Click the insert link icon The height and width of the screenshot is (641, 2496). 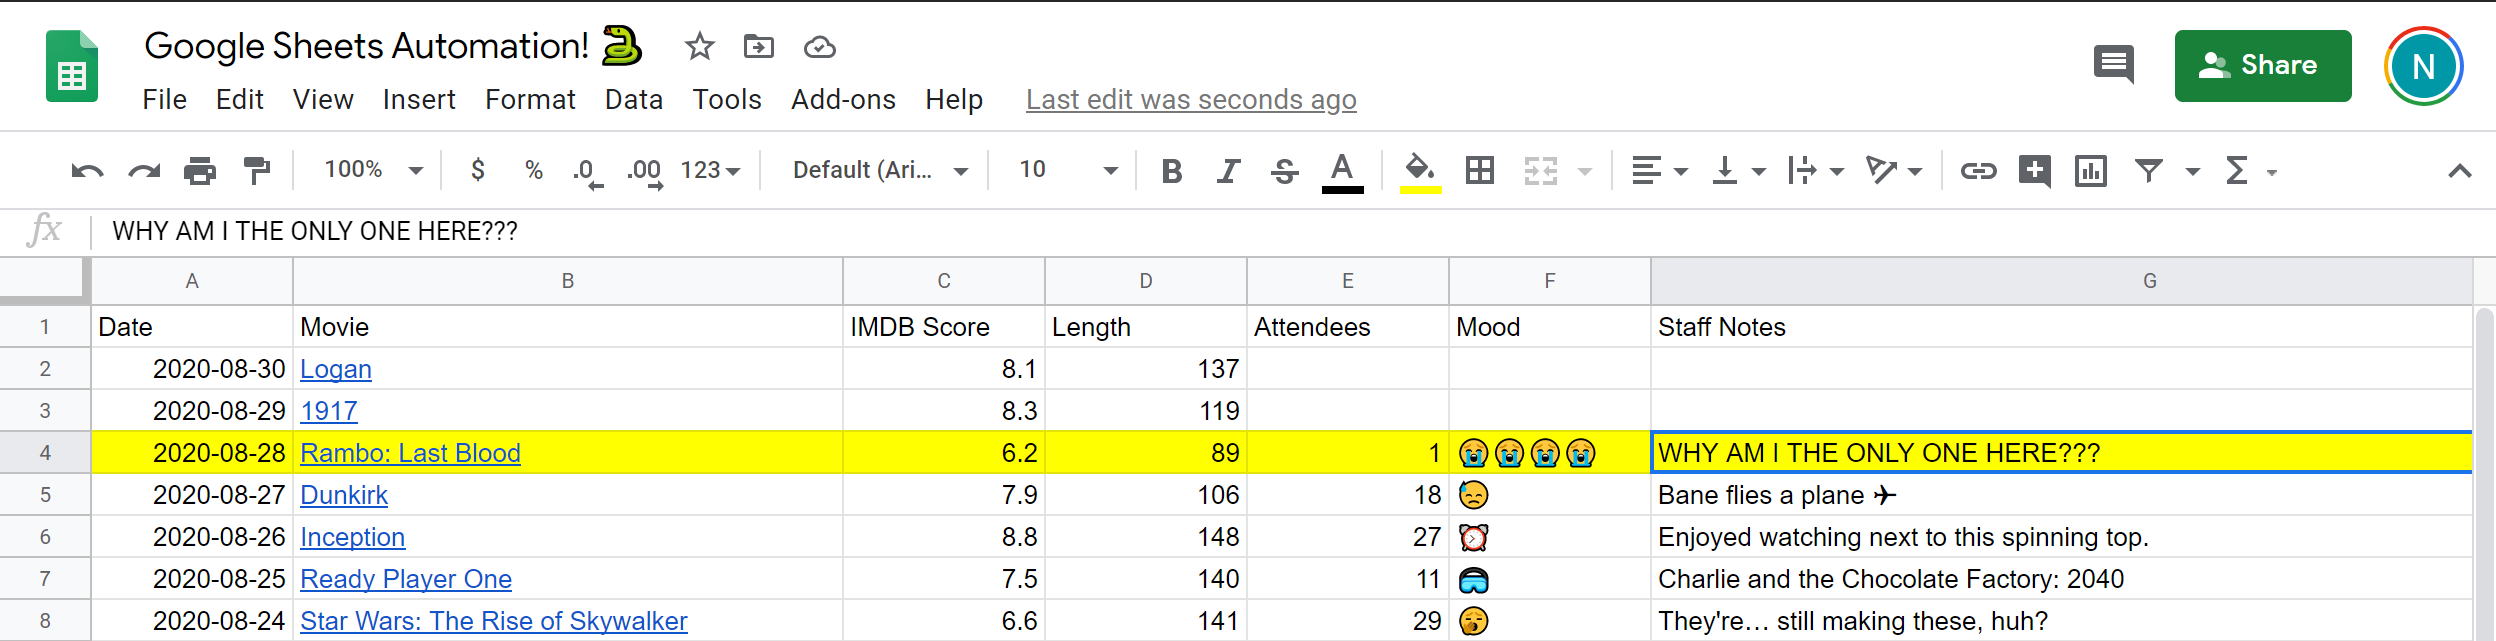[1978, 171]
